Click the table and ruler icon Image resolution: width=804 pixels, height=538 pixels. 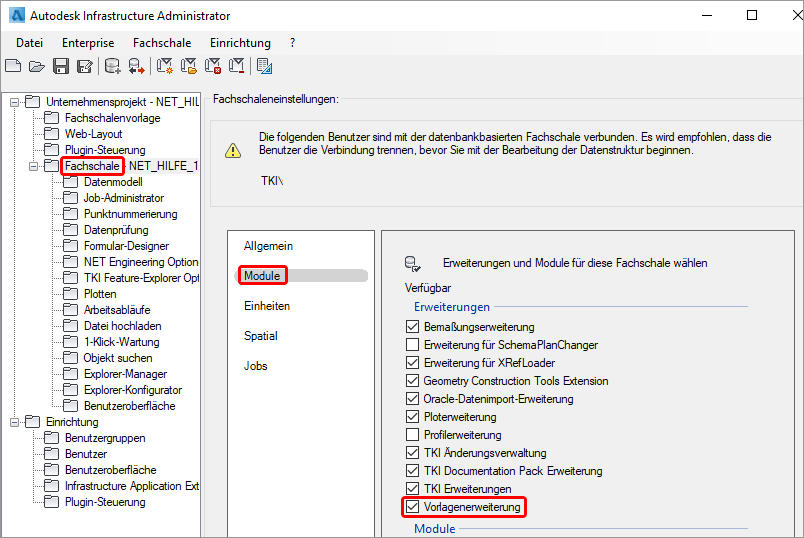[x=265, y=66]
